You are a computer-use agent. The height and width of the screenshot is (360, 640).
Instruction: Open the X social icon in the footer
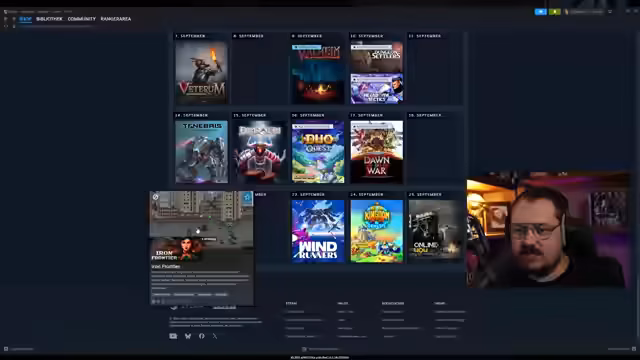tap(215, 336)
